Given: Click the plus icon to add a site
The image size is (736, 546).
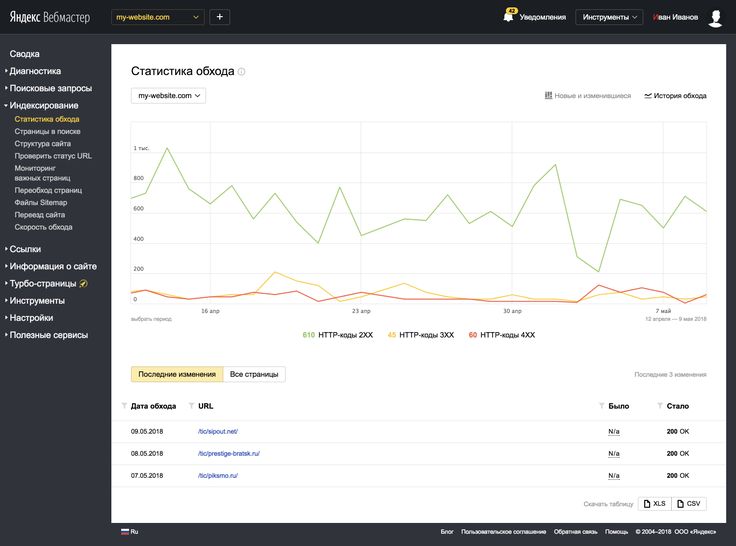Looking at the screenshot, I should [x=220, y=17].
